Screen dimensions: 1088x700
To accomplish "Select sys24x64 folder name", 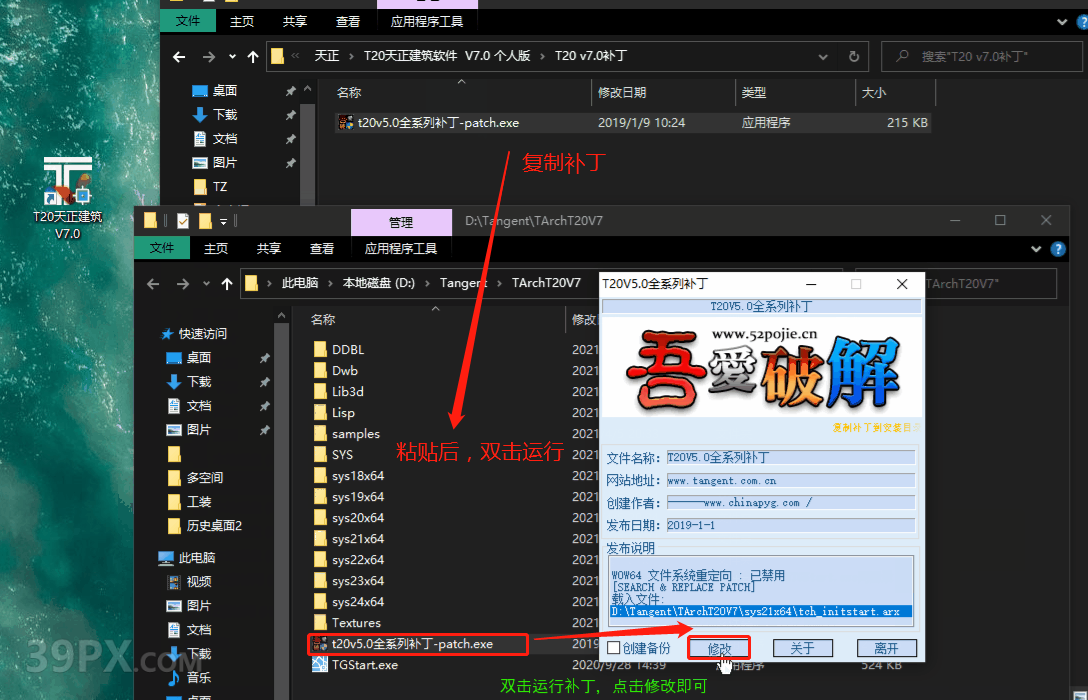I will pyautogui.click(x=358, y=601).
